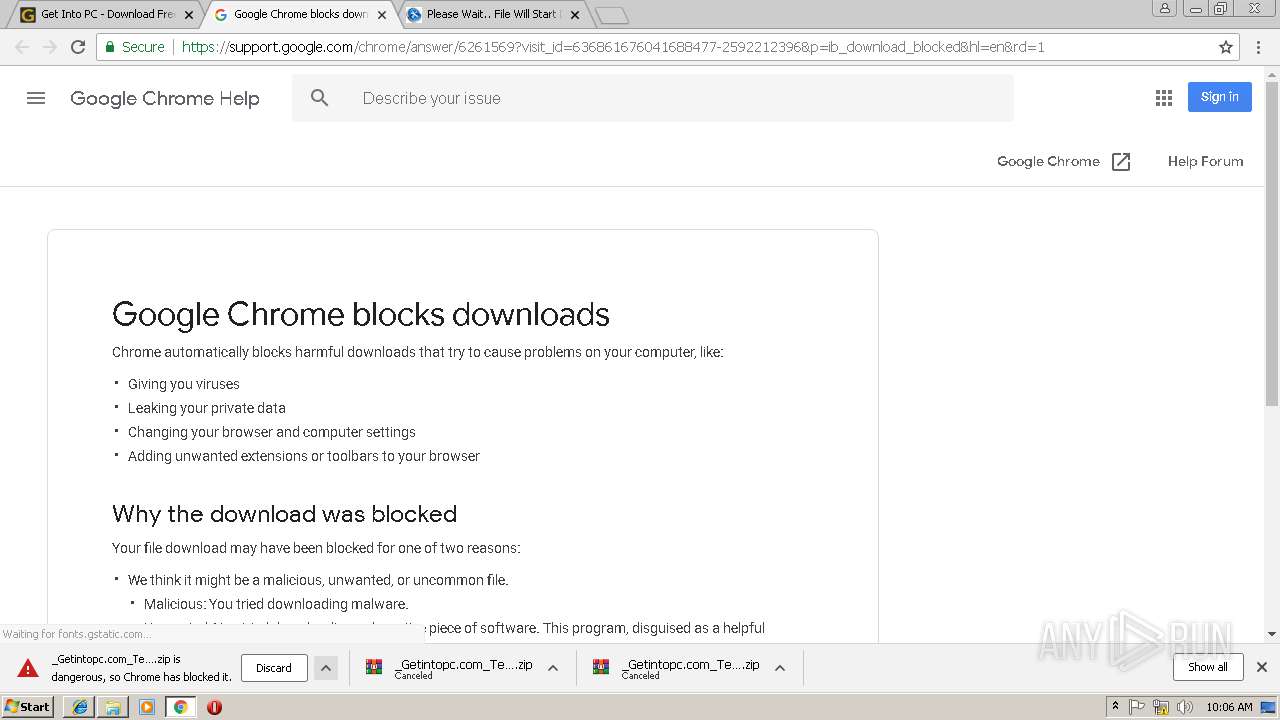This screenshot has width=1280, height=720.
Task: Click Google Chrome Help title
Action: (165, 98)
